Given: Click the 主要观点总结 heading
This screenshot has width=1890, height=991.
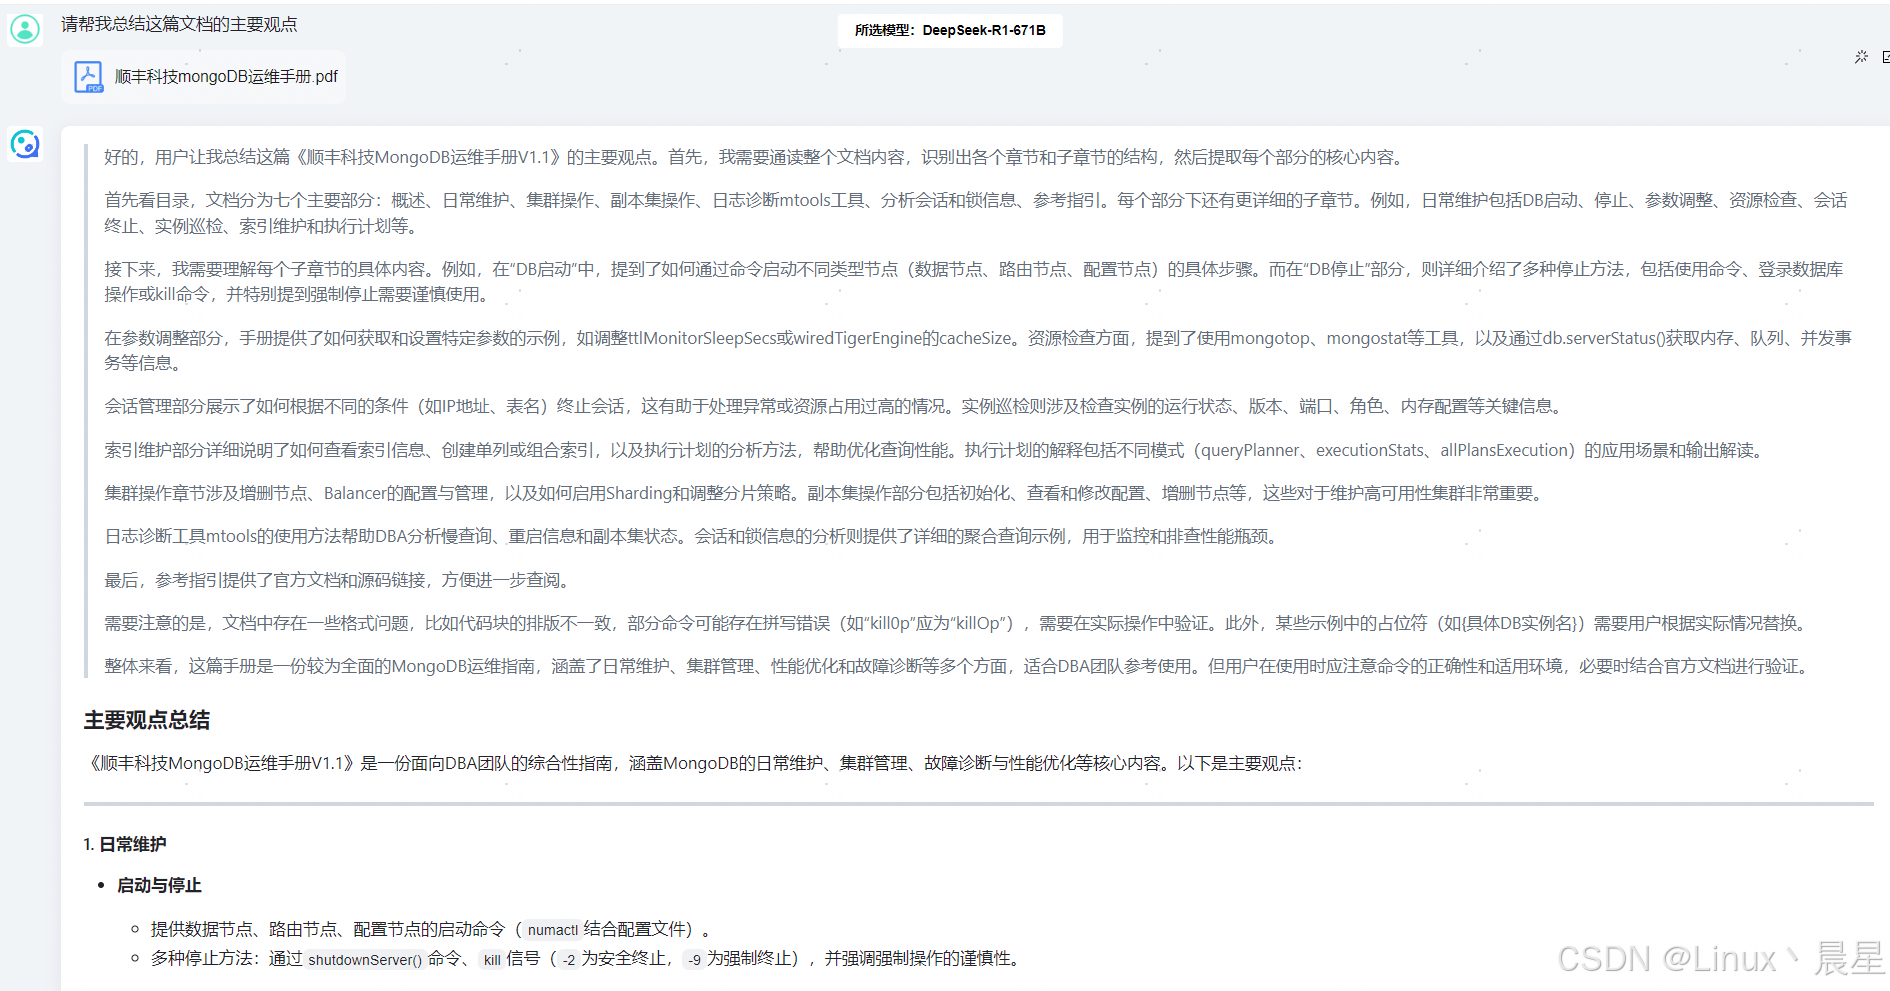Looking at the screenshot, I should [x=147, y=720].
